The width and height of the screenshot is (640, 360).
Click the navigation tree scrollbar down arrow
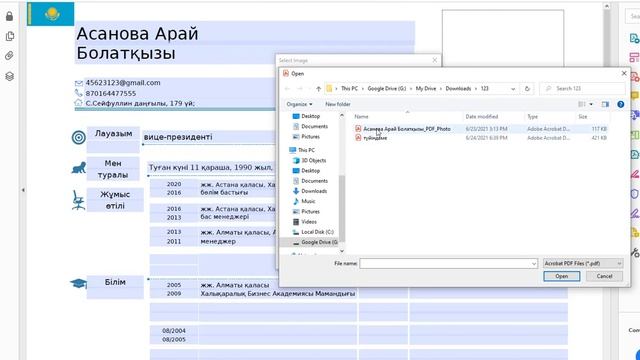[x=342, y=251]
